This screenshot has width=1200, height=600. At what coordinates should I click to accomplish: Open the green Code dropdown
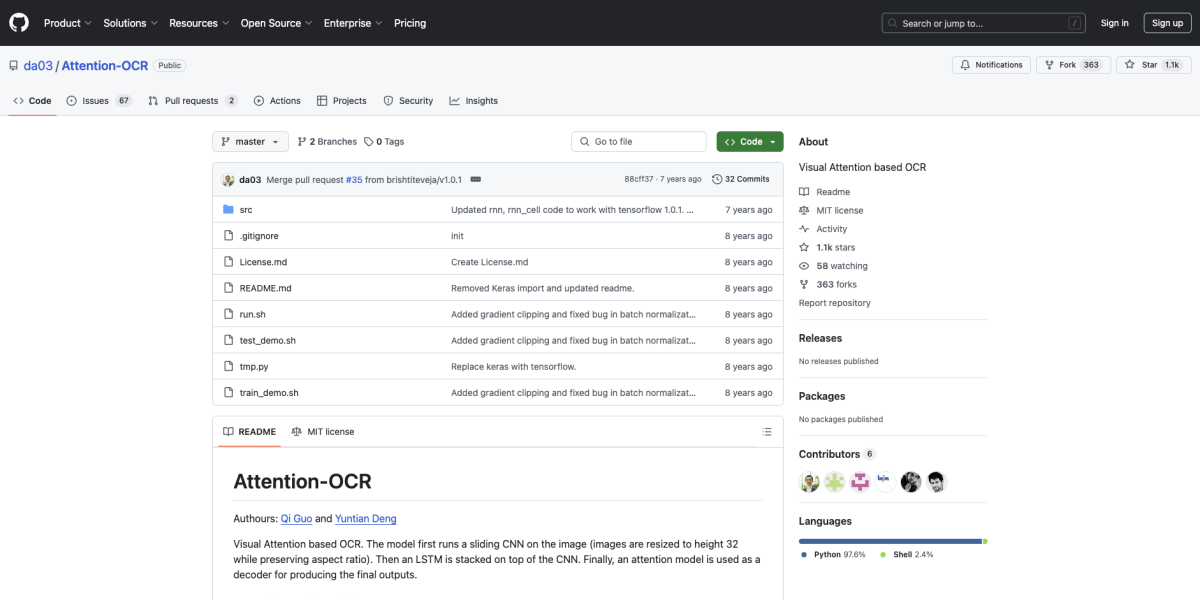coord(749,142)
